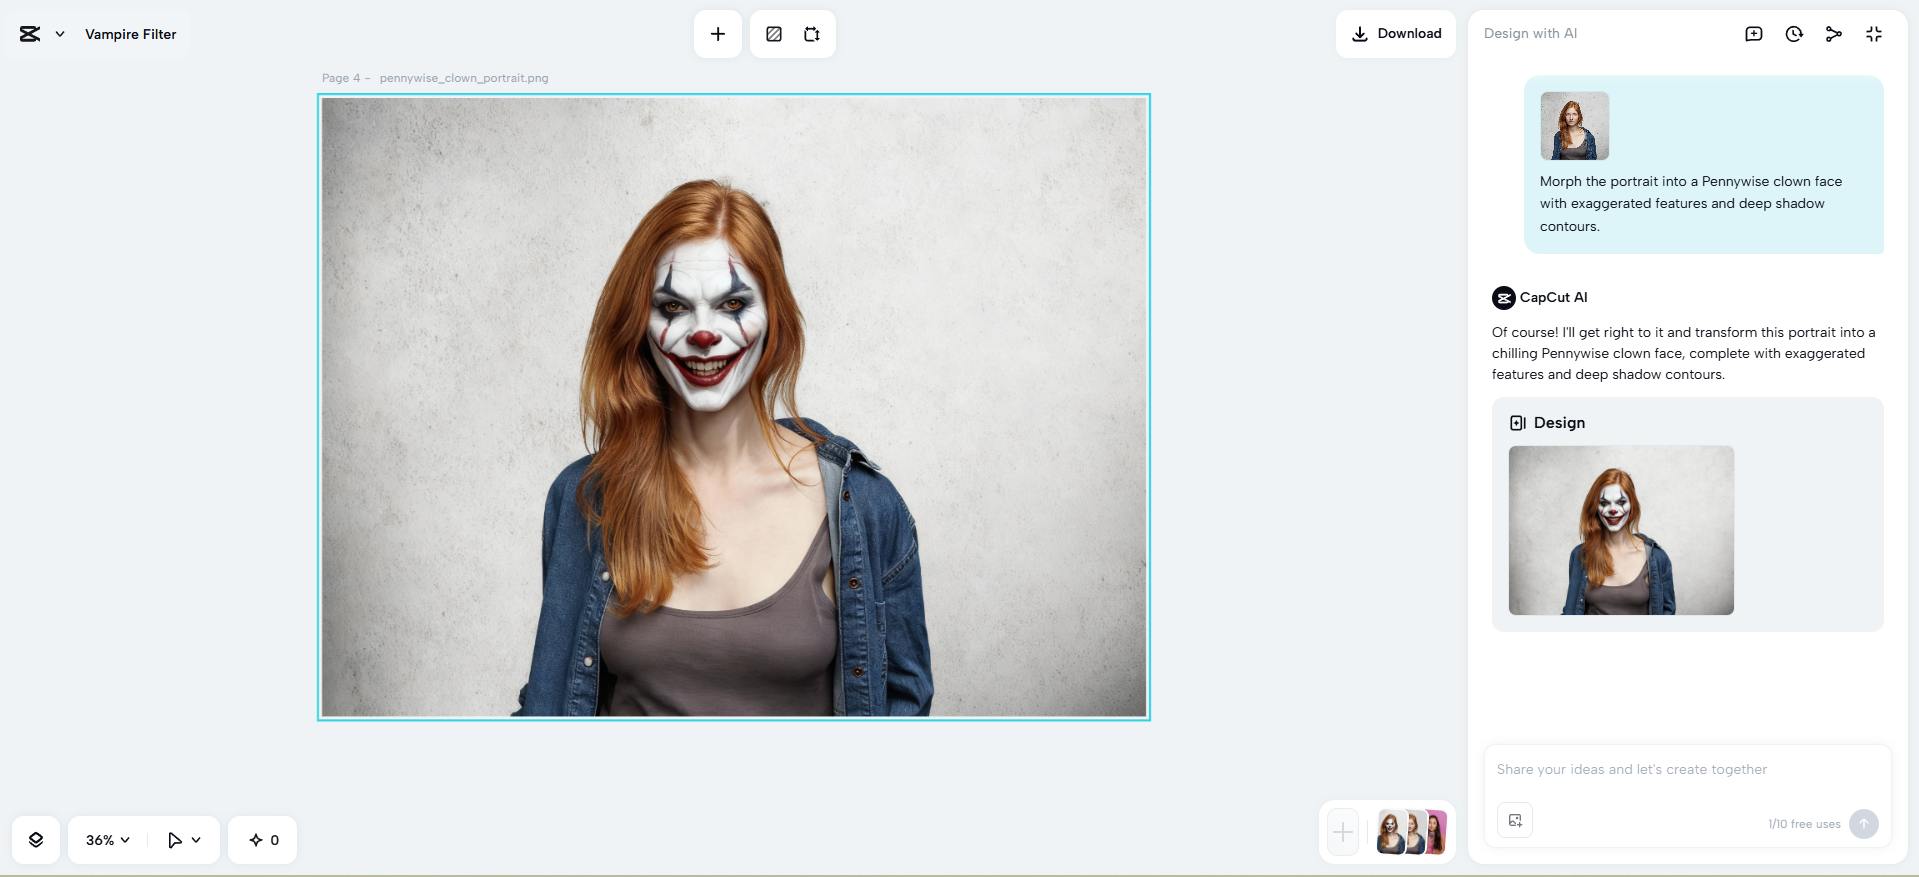Open the generated clown design thumbnail

pyautogui.click(x=1621, y=530)
